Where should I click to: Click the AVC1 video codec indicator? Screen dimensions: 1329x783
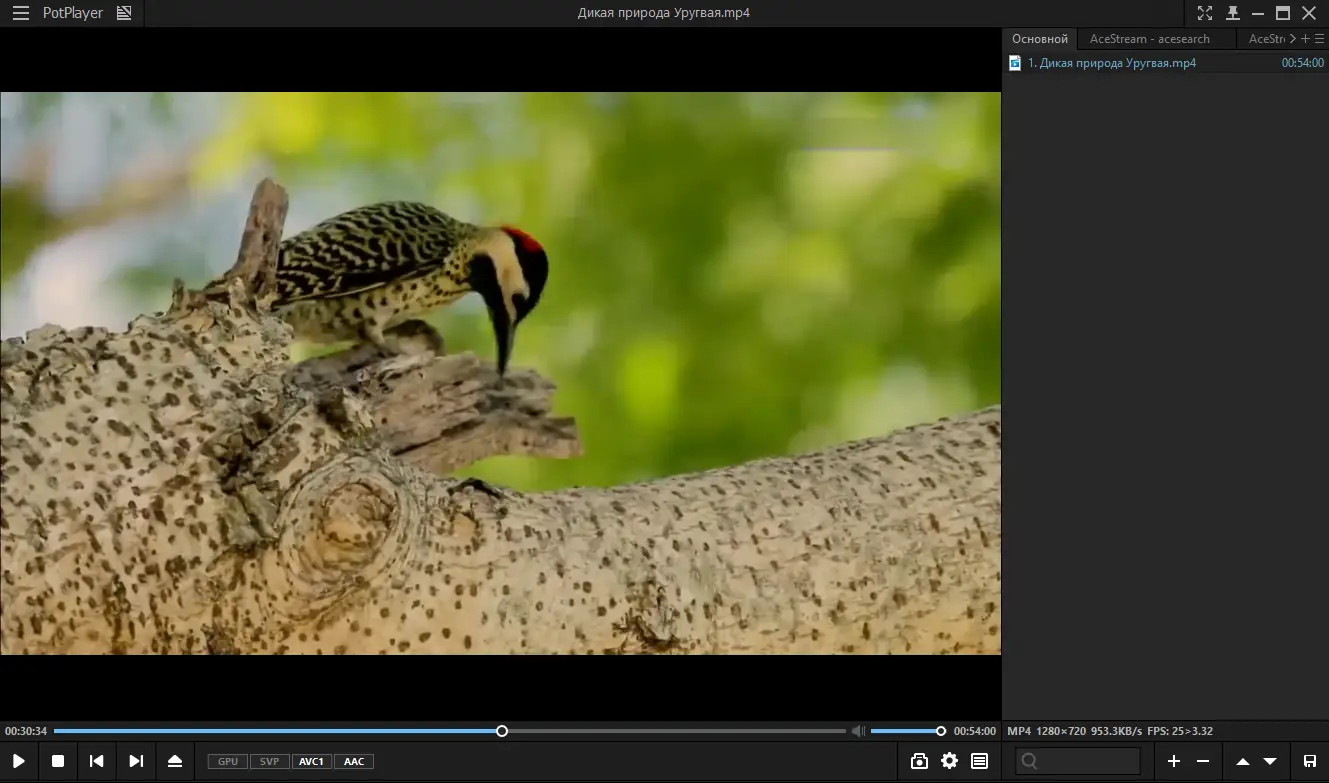312,762
